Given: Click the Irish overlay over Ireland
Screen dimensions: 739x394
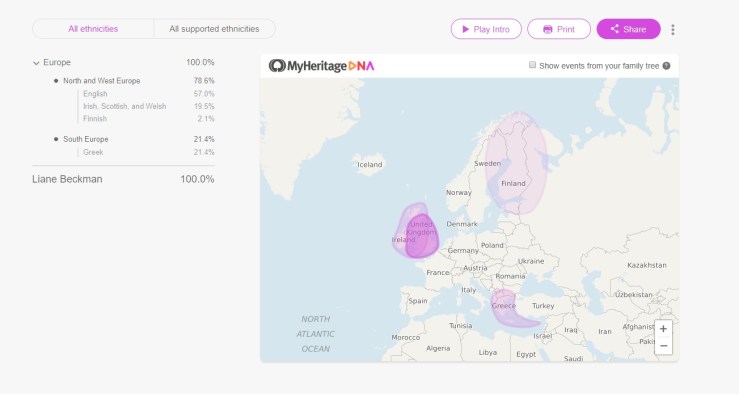Looking at the screenshot, I should (400, 236).
